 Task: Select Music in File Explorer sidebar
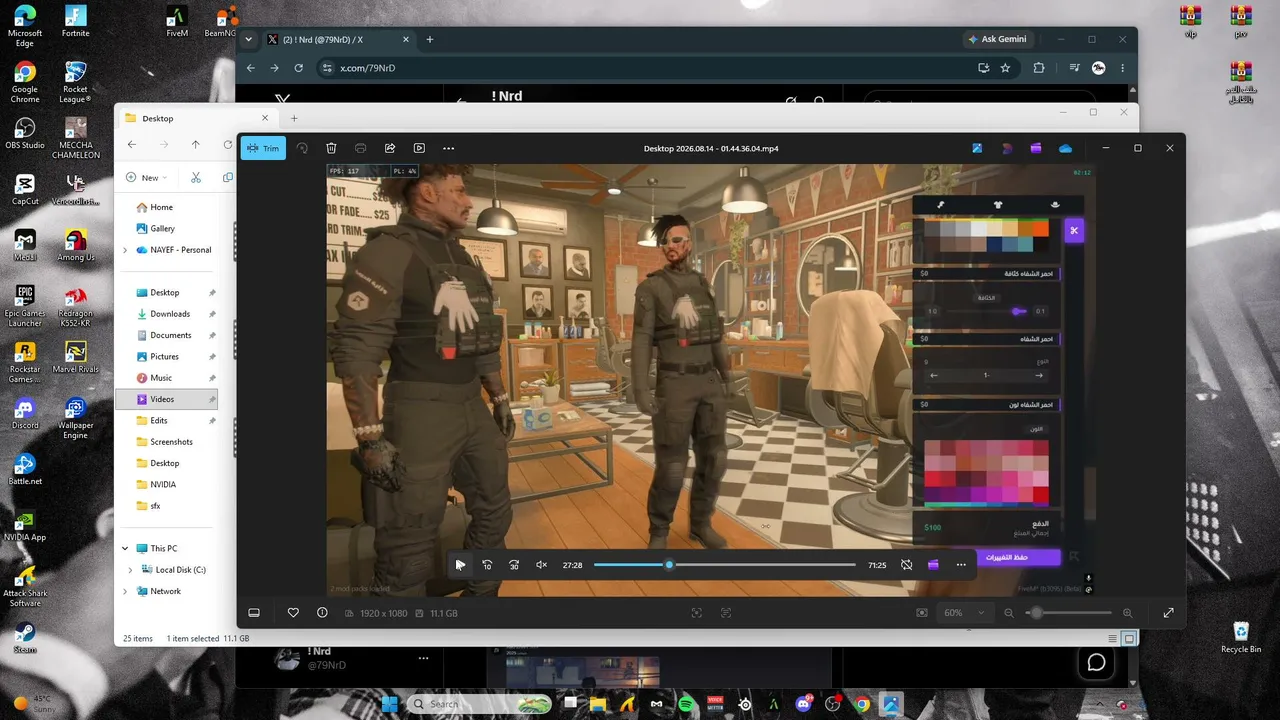pos(161,378)
